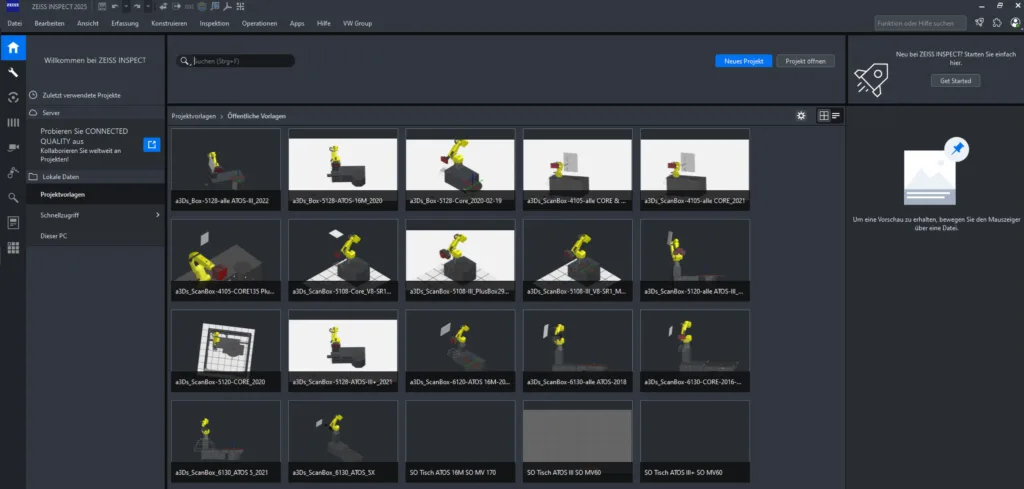
Task: Open the Ansicht menu
Action: [x=88, y=24]
